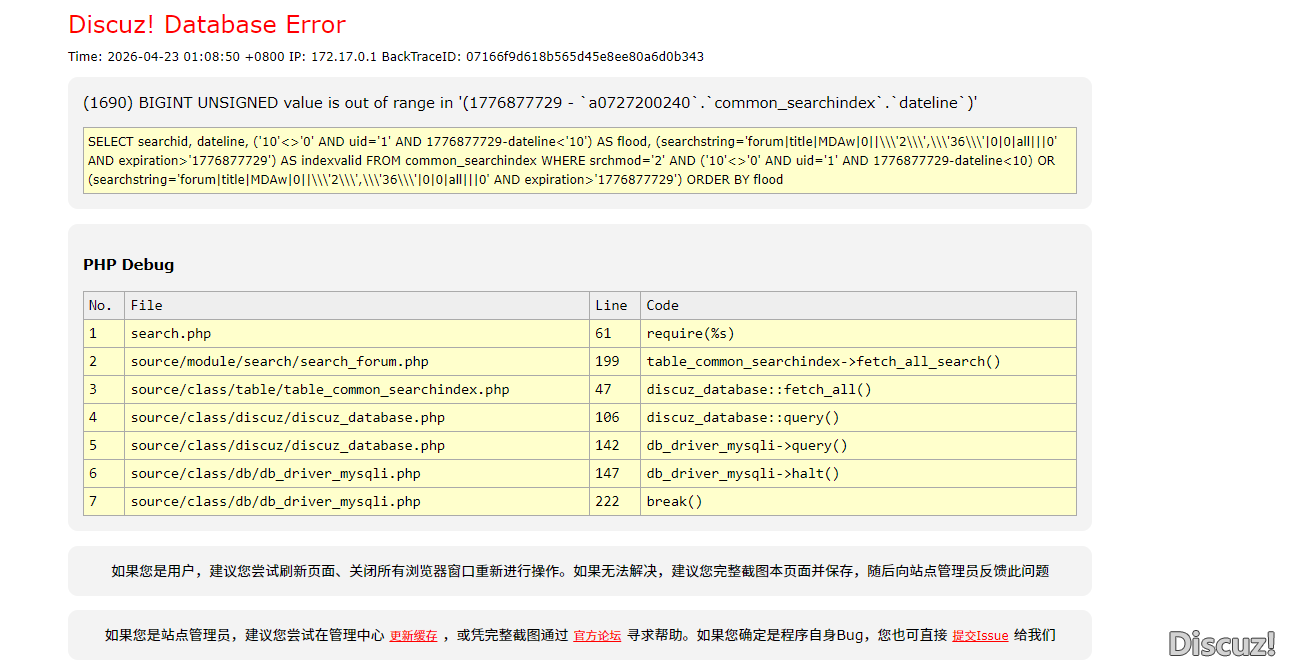Click the "Code" column header
This screenshot has width=1292, height=668.
[x=662, y=305]
